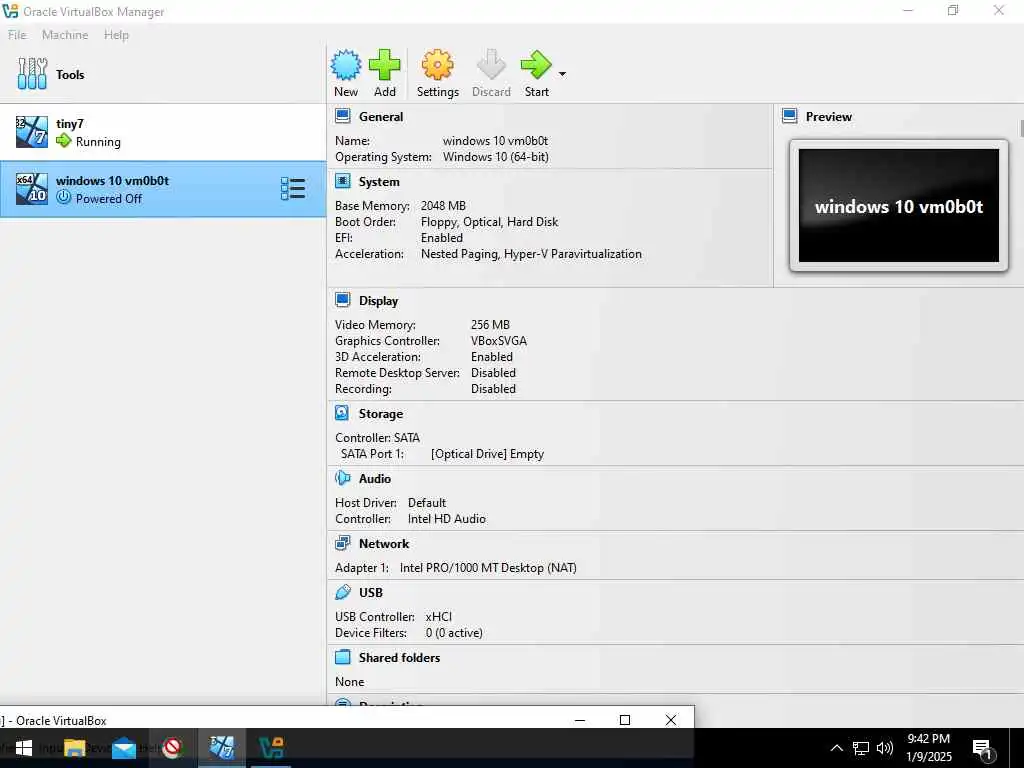Screen dimensions: 1024x768
Task: Open the volume speaker tray icon
Action: click(885, 748)
